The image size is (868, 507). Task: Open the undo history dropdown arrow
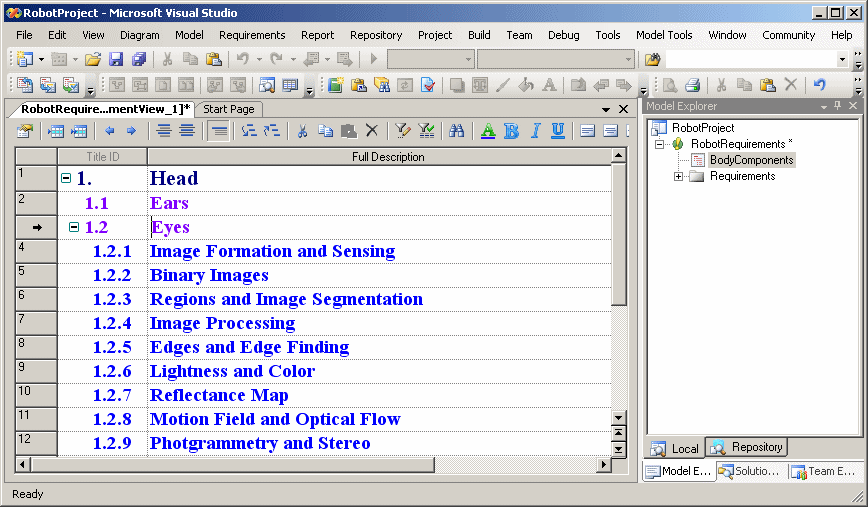(x=259, y=59)
